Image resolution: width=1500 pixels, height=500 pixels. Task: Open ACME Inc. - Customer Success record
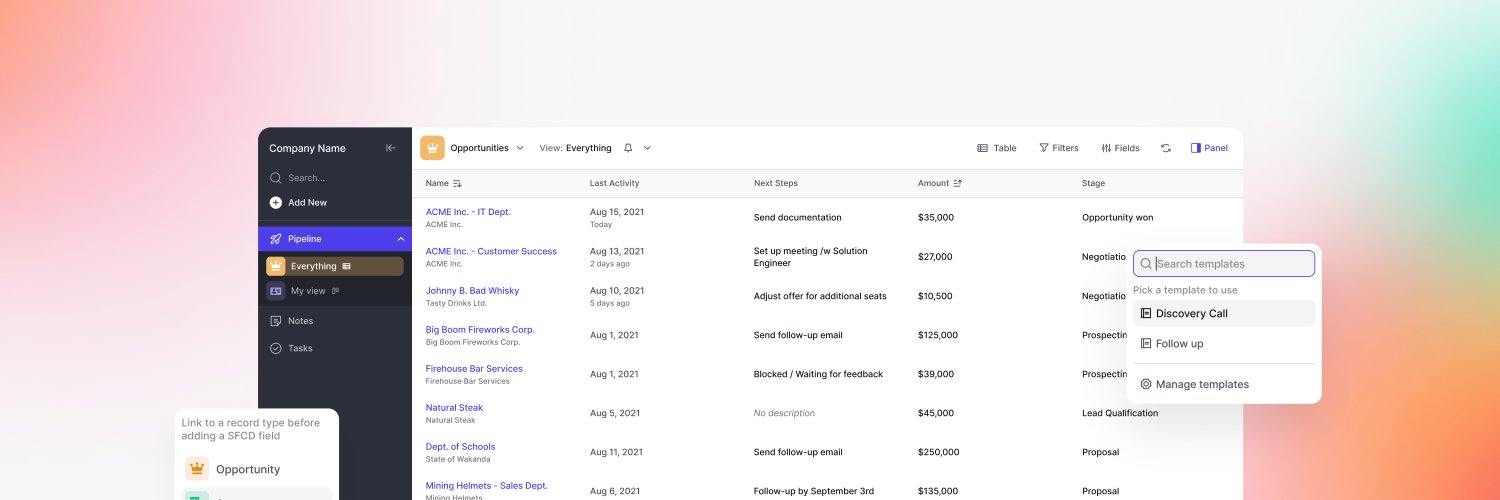pos(491,251)
